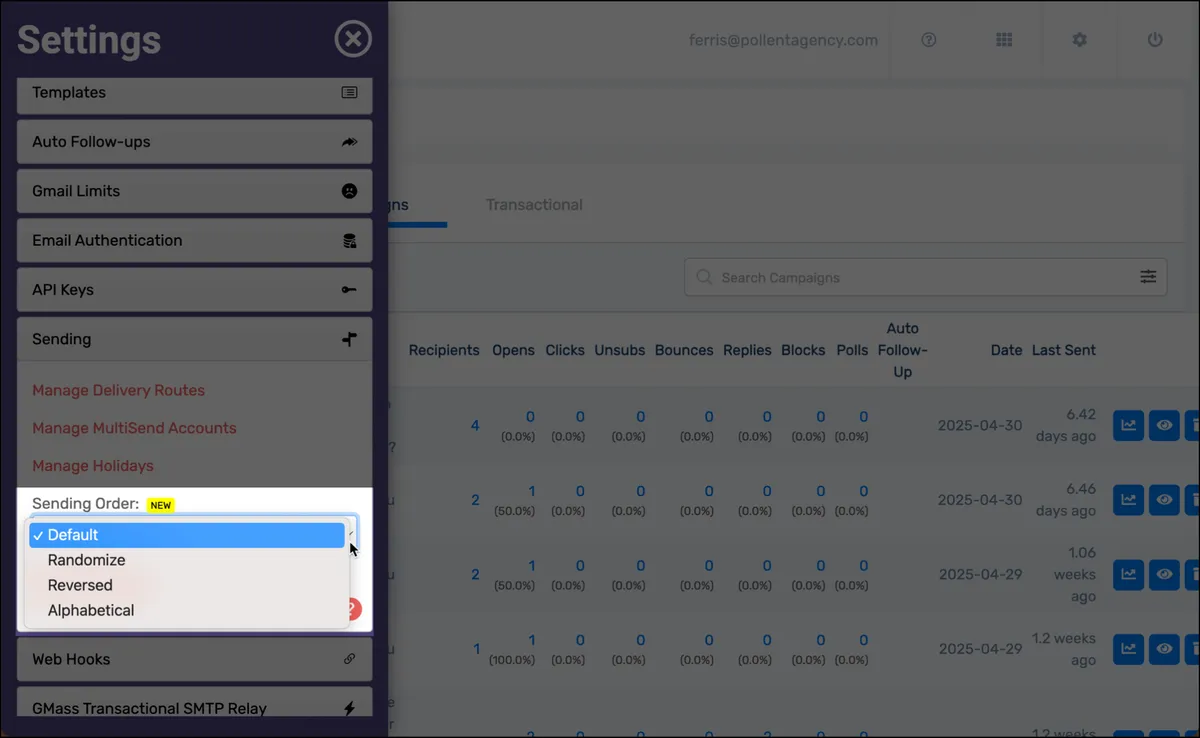Click the red help icon beside dropdown
Screen dimensions: 1200x738
tap(352, 609)
